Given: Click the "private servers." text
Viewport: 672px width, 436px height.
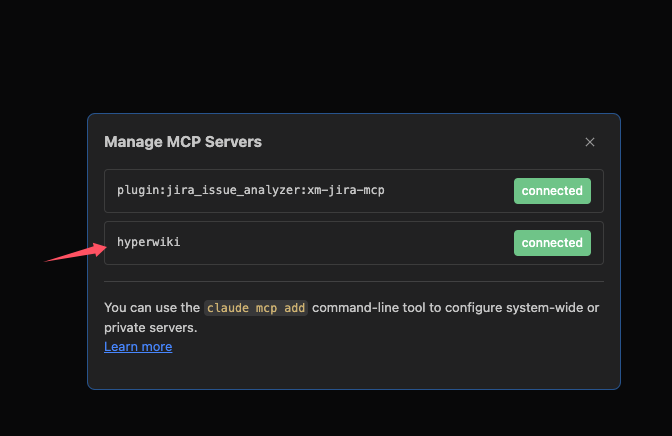Looking at the screenshot, I should point(151,328).
